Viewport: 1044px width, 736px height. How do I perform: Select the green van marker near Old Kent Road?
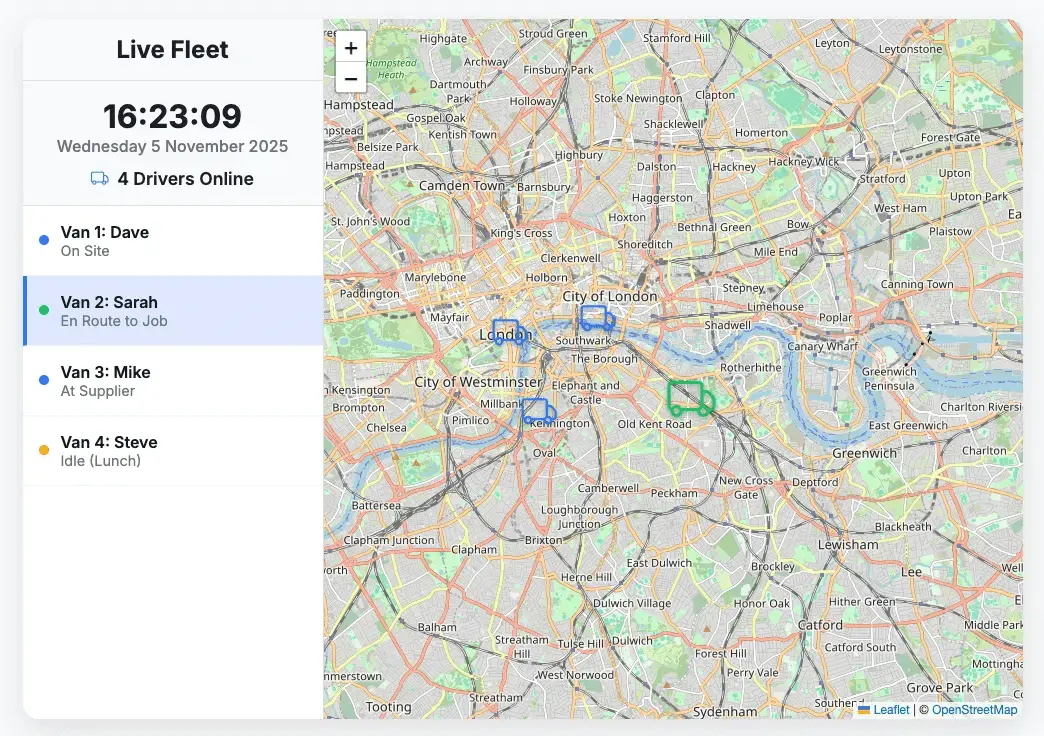690,398
